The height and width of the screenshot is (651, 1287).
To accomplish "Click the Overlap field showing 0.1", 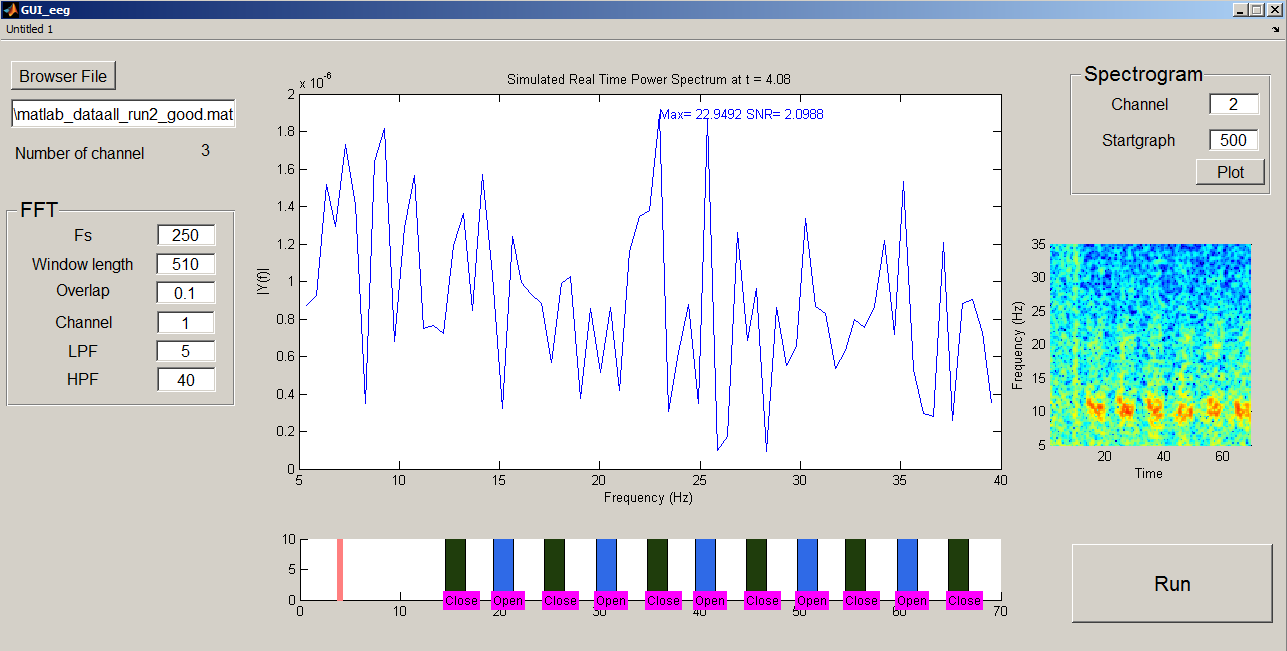I will (x=186, y=292).
